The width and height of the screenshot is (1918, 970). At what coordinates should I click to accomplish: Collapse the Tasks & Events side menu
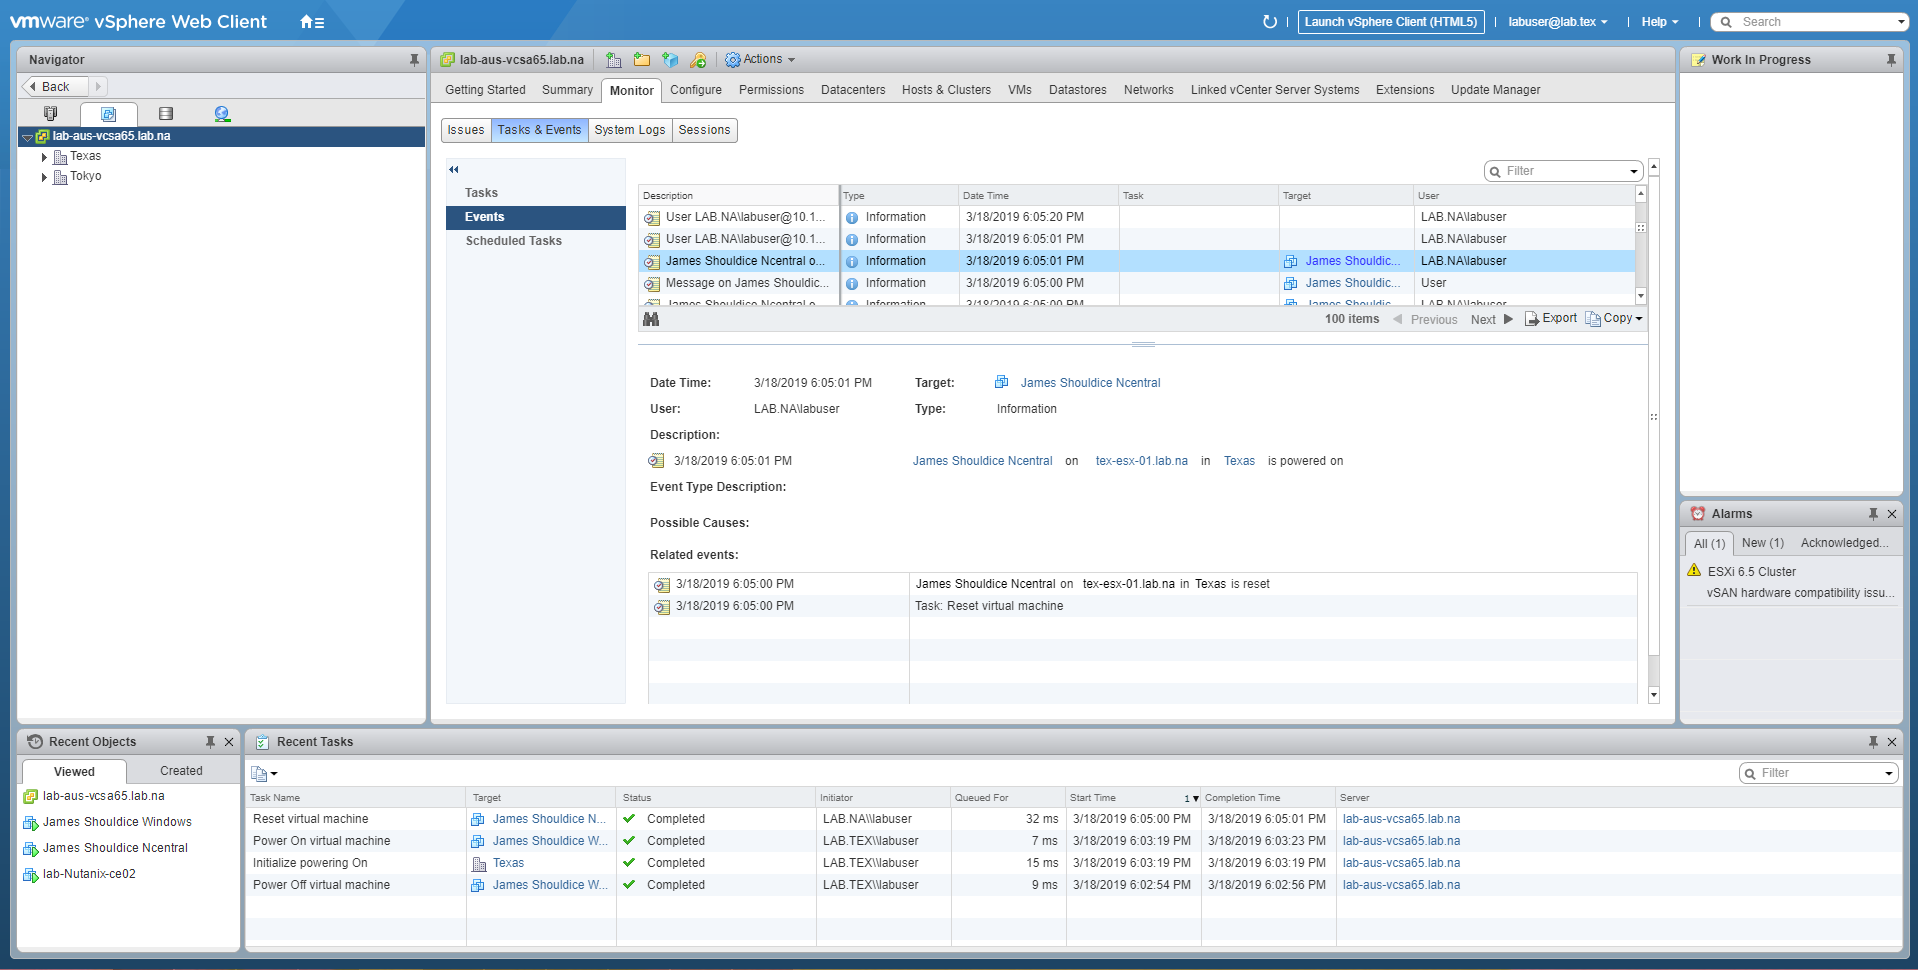[x=454, y=170]
